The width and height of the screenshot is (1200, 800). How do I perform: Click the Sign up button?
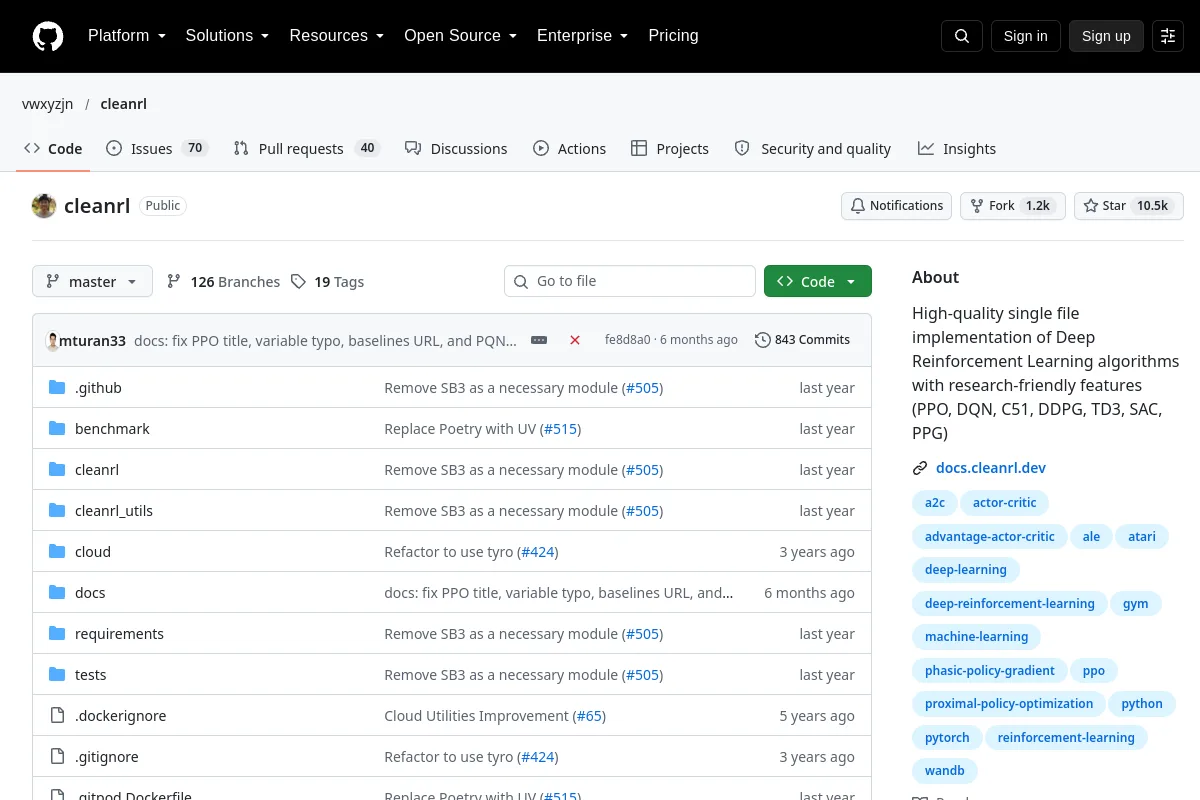pos(1106,36)
